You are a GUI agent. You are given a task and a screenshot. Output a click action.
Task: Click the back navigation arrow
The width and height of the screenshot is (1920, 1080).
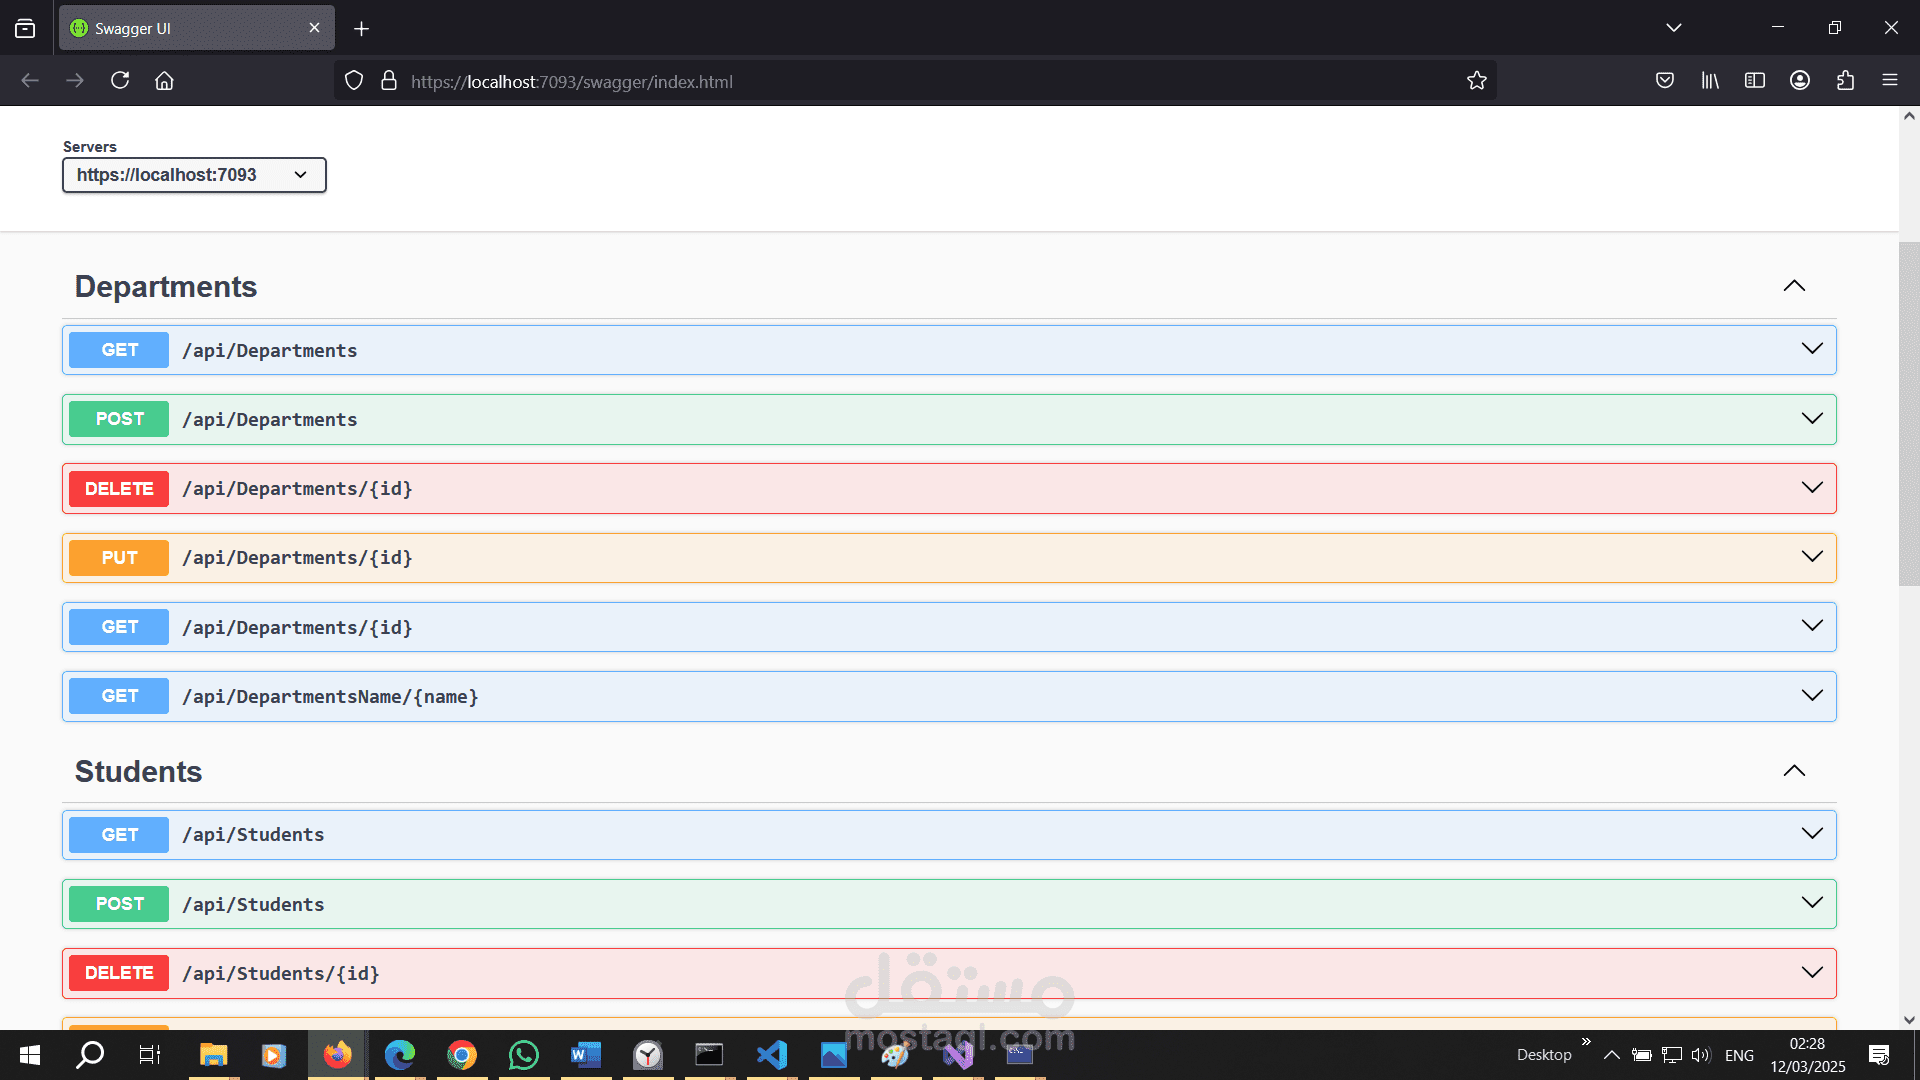coord(29,80)
